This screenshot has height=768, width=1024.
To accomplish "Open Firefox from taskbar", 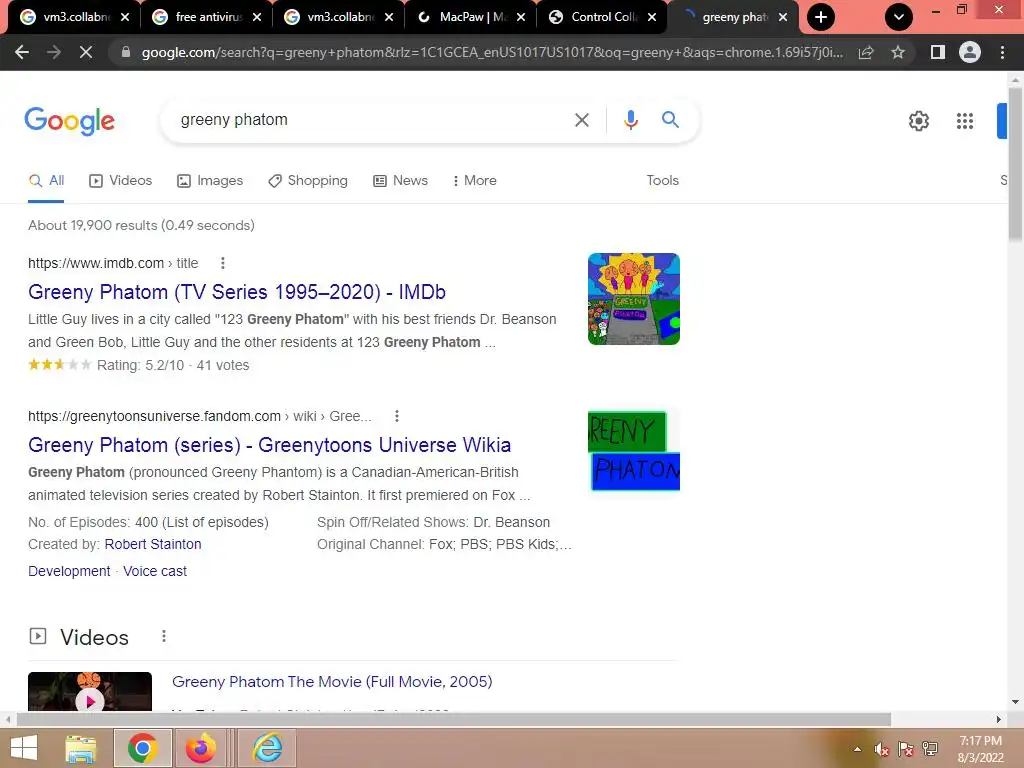I will click(201, 748).
